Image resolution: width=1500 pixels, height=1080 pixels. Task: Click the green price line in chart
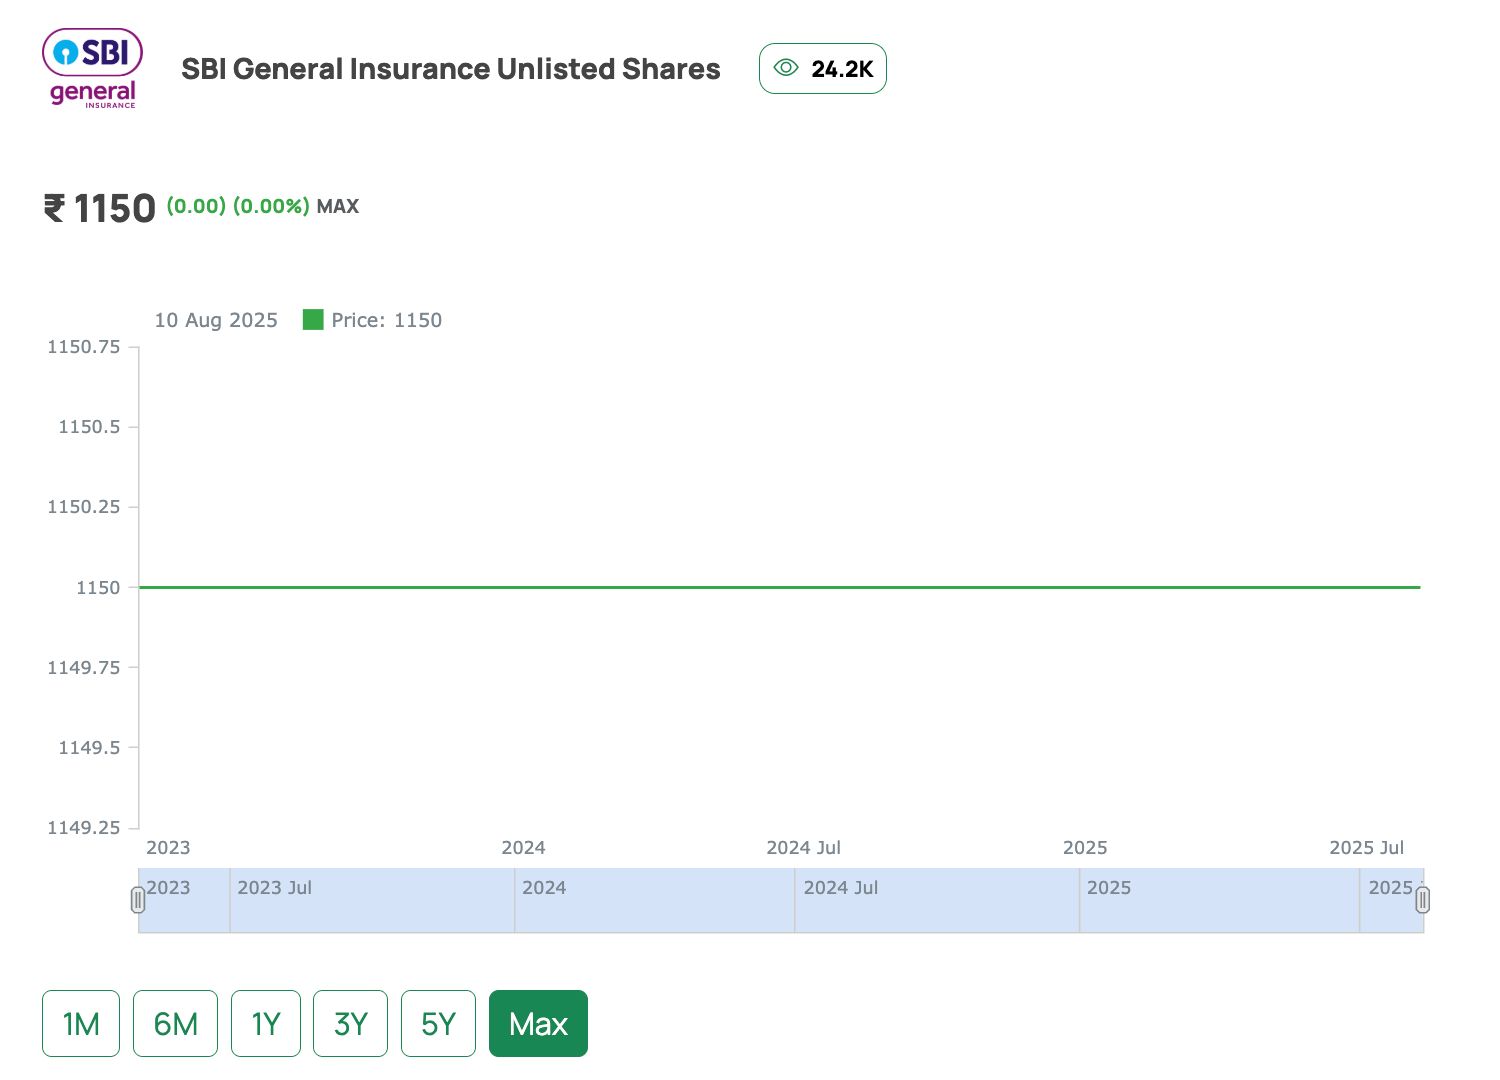(780, 587)
